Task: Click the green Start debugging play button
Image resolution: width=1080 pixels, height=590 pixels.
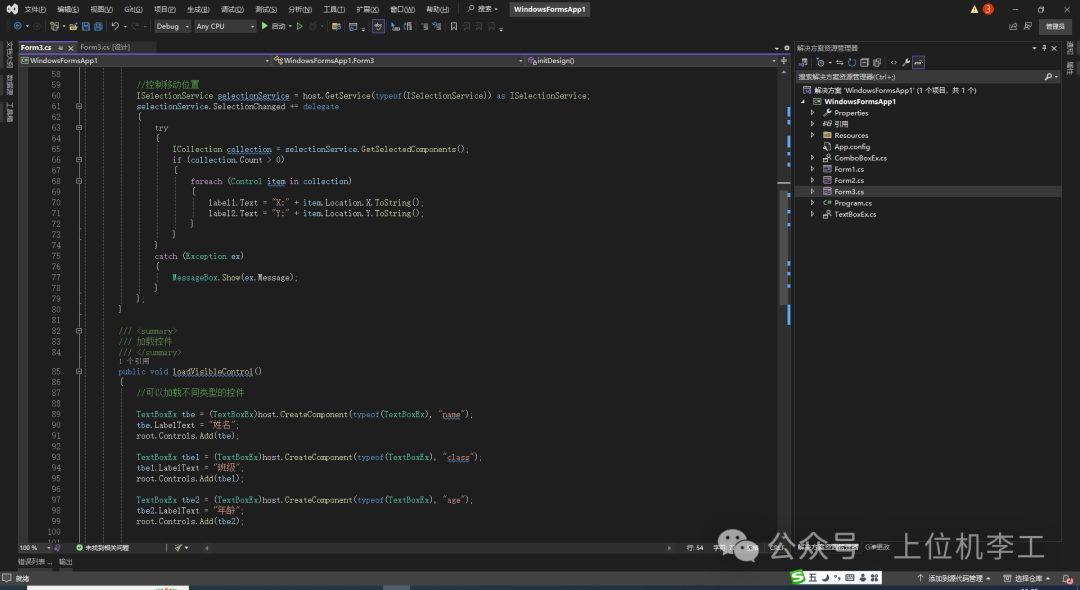Action: click(x=265, y=26)
